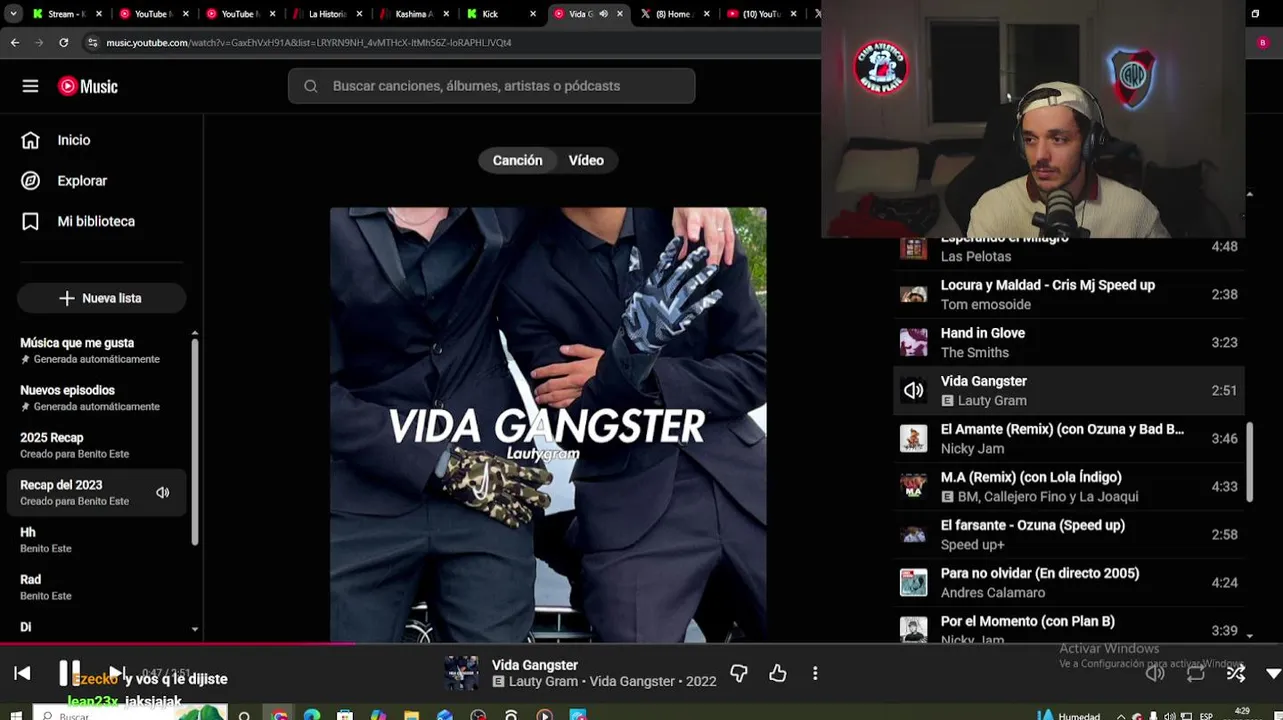Image resolution: width=1283 pixels, height=720 pixels.
Task: Open more options three-dot menu in player bar
Action: coord(815,674)
